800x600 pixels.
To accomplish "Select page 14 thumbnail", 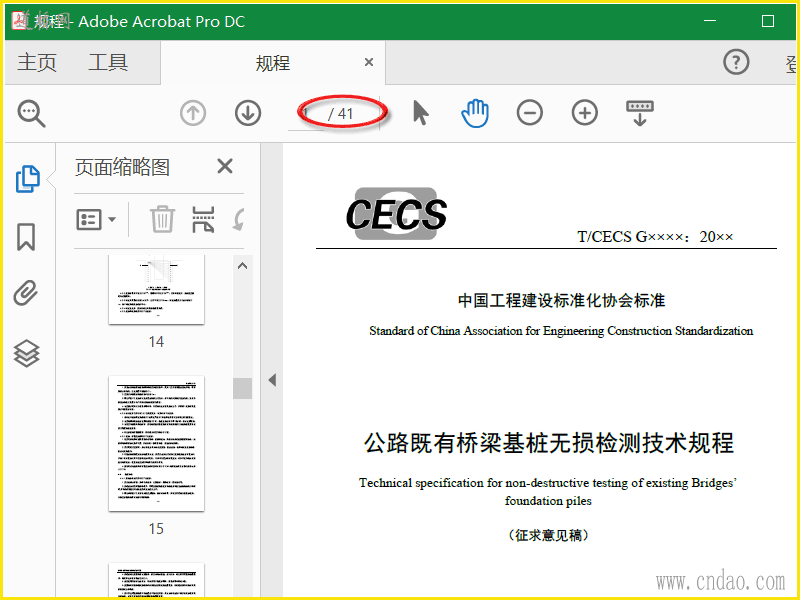I will point(157,289).
